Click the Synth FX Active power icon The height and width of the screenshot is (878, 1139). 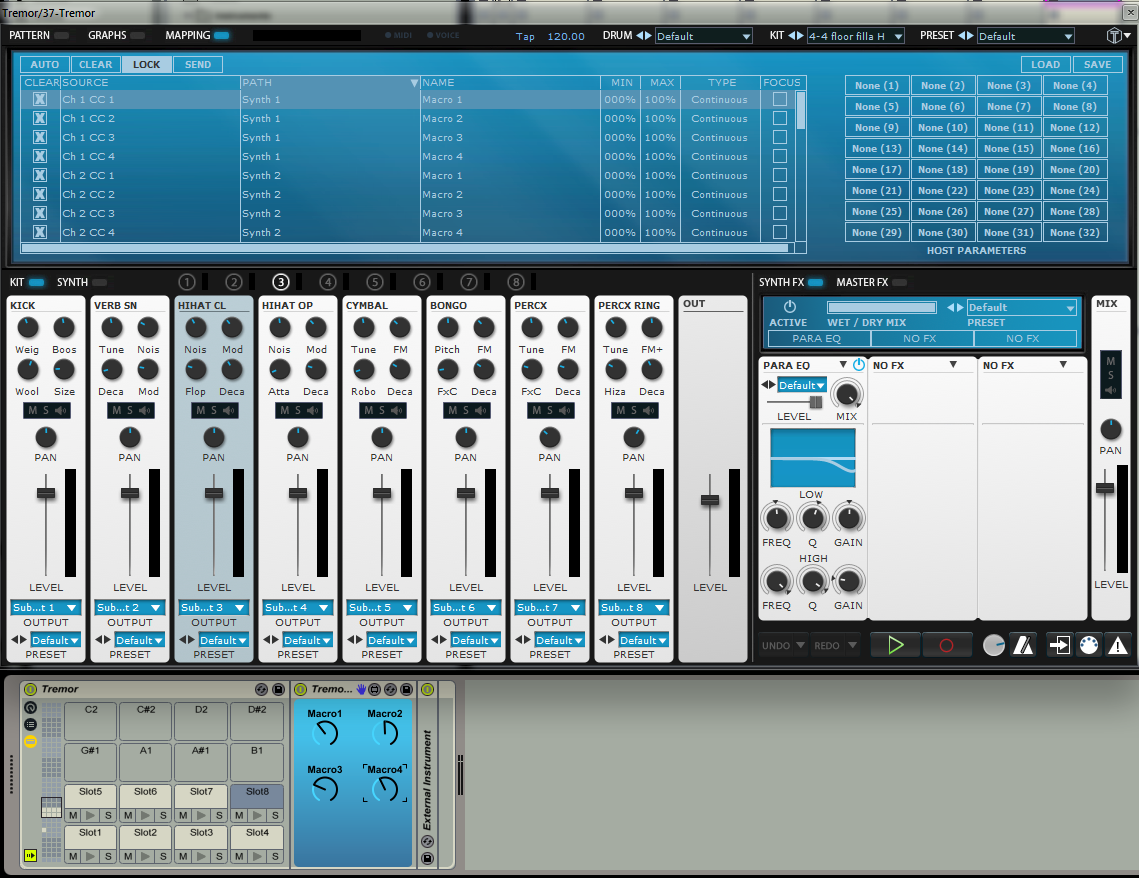pyautogui.click(x=789, y=307)
